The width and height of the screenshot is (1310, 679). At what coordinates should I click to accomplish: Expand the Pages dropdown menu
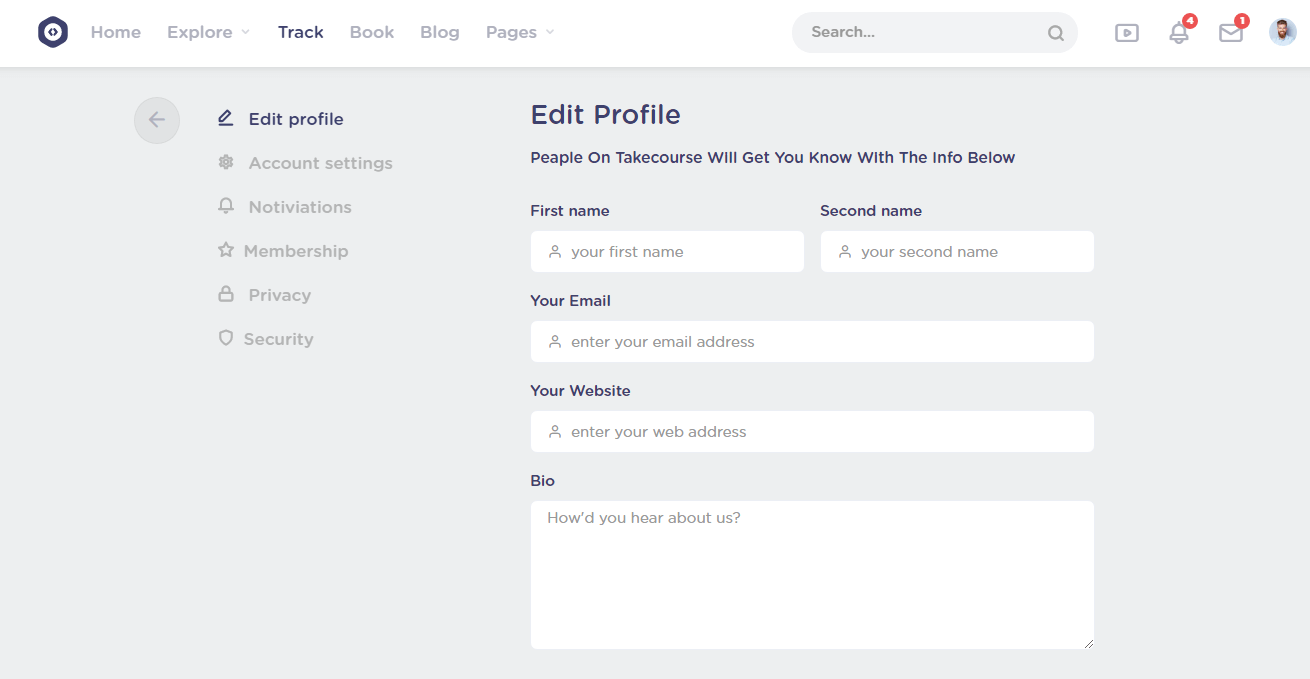tap(519, 32)
